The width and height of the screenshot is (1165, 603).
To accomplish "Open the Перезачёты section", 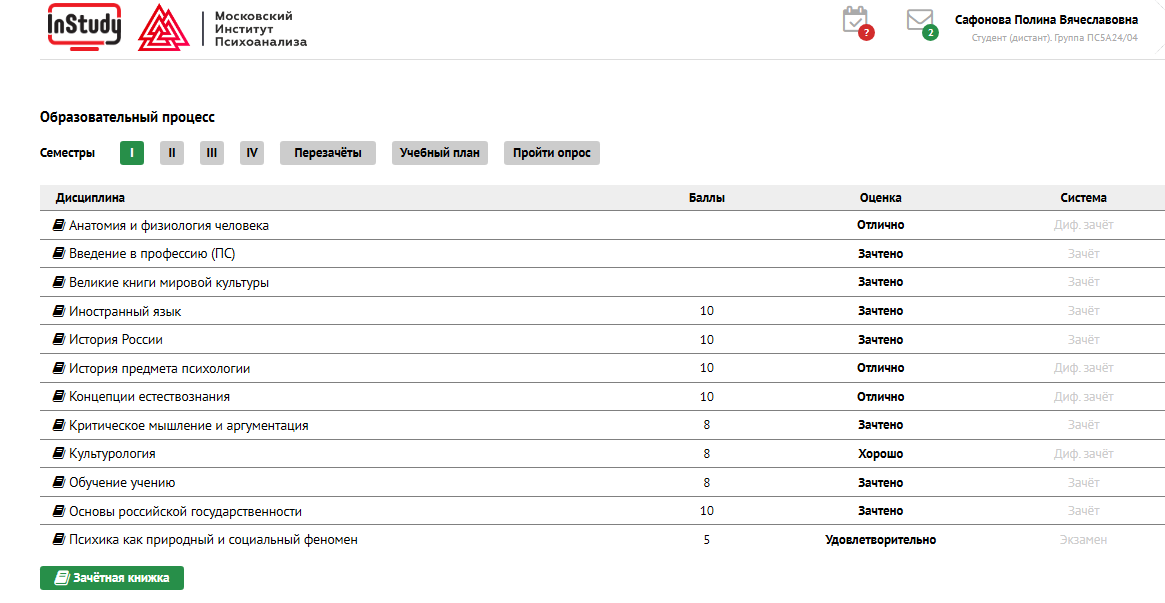I will click(x=328, y=153).
